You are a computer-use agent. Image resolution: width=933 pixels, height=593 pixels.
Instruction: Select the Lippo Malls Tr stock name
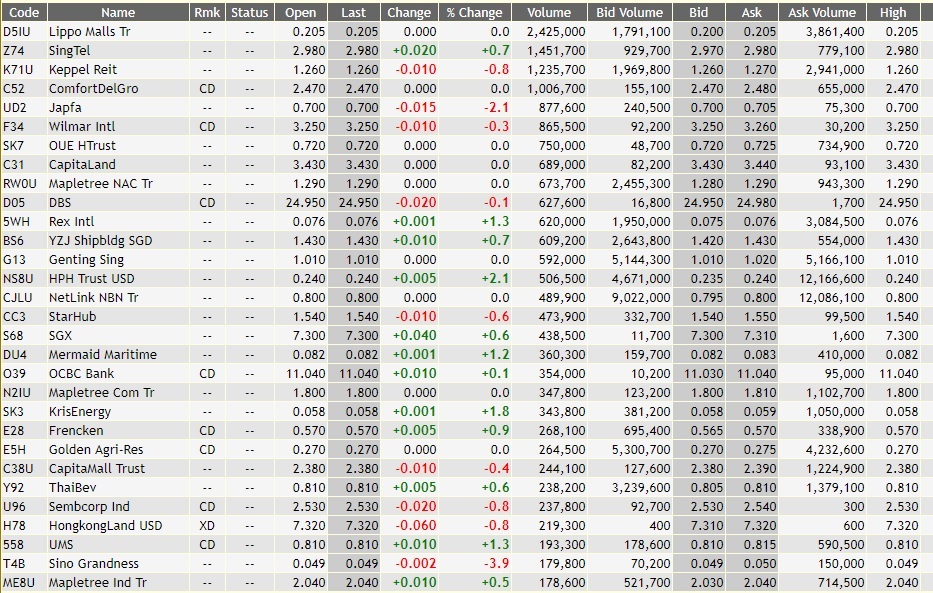(89, 32)
